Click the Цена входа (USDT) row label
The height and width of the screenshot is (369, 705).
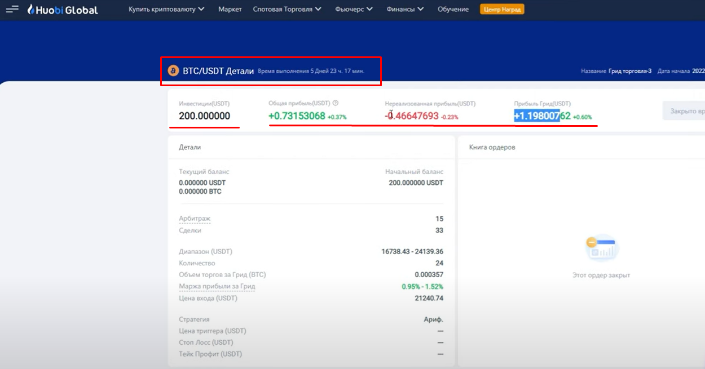tap(208, 298)
